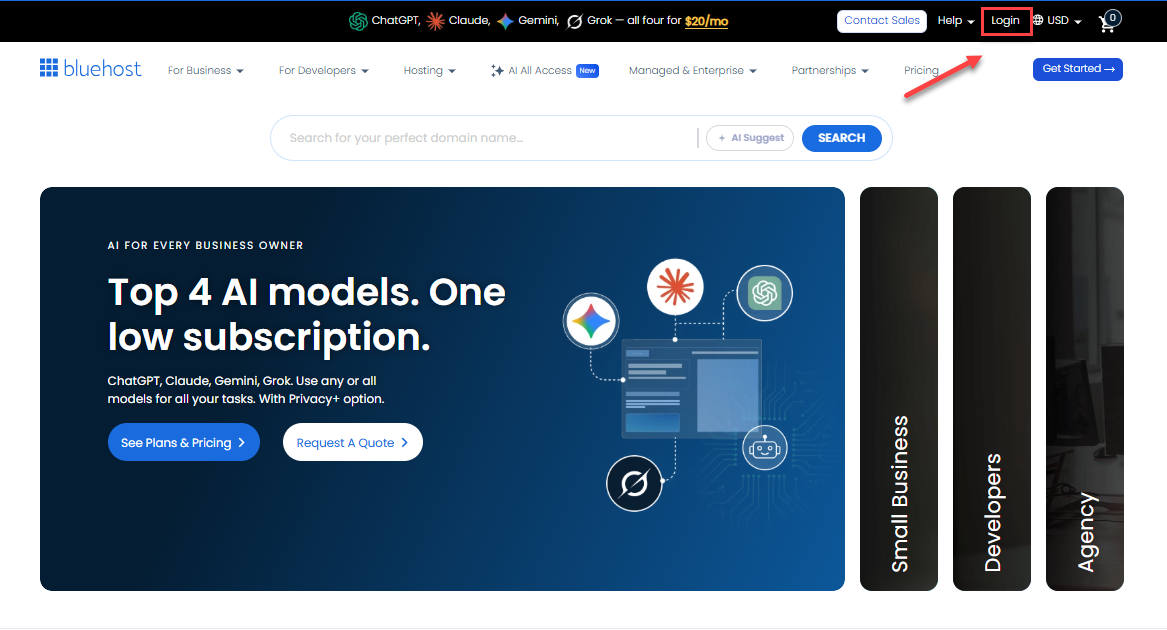Click the Gemini circle in hero illustration
1167x630 pixels.
click(x=591, y=322)
